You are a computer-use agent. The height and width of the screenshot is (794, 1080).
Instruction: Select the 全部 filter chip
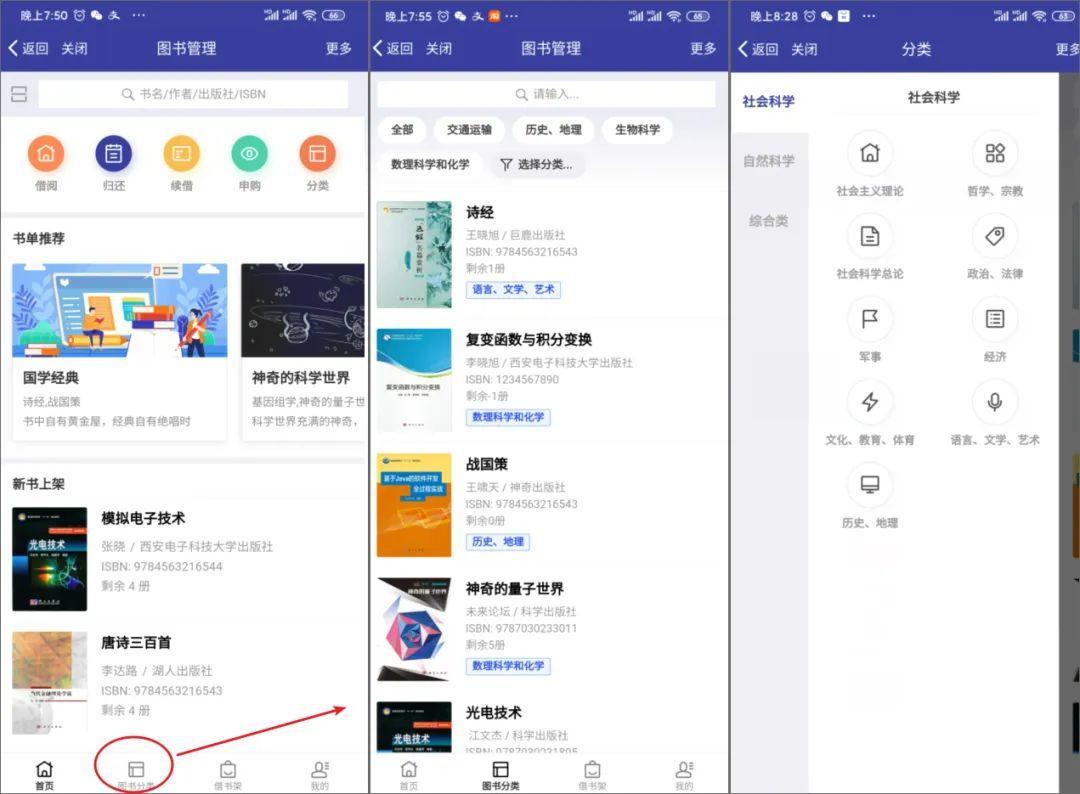click(x=403, y=130)
